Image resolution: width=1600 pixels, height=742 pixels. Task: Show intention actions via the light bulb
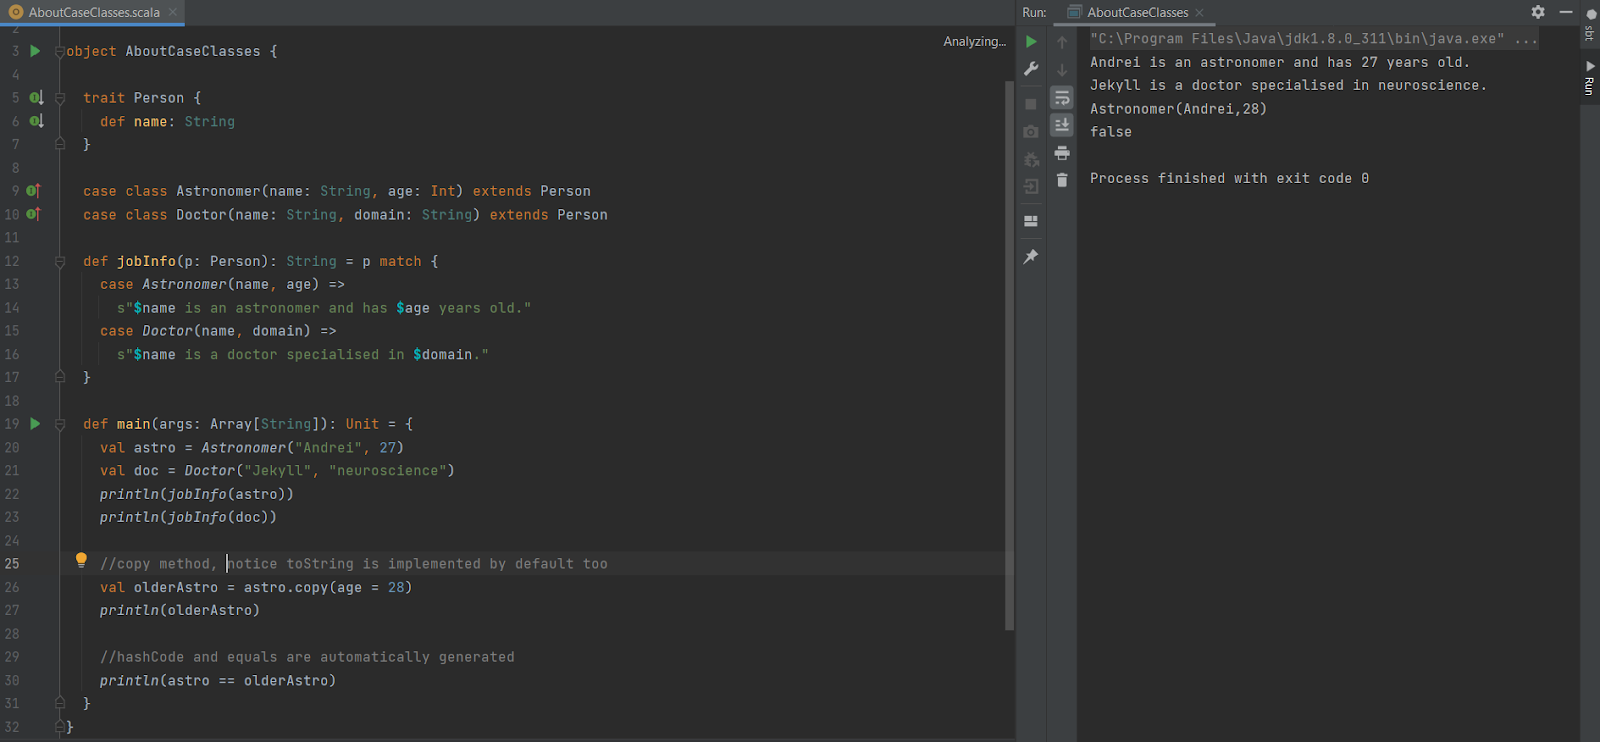pos(81,561)
